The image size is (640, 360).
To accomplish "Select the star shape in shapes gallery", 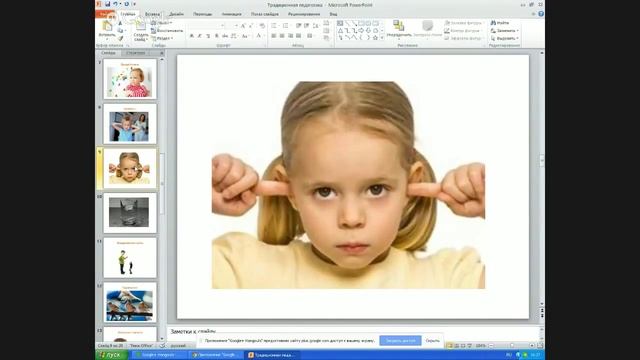I will [x=375, y=38].
